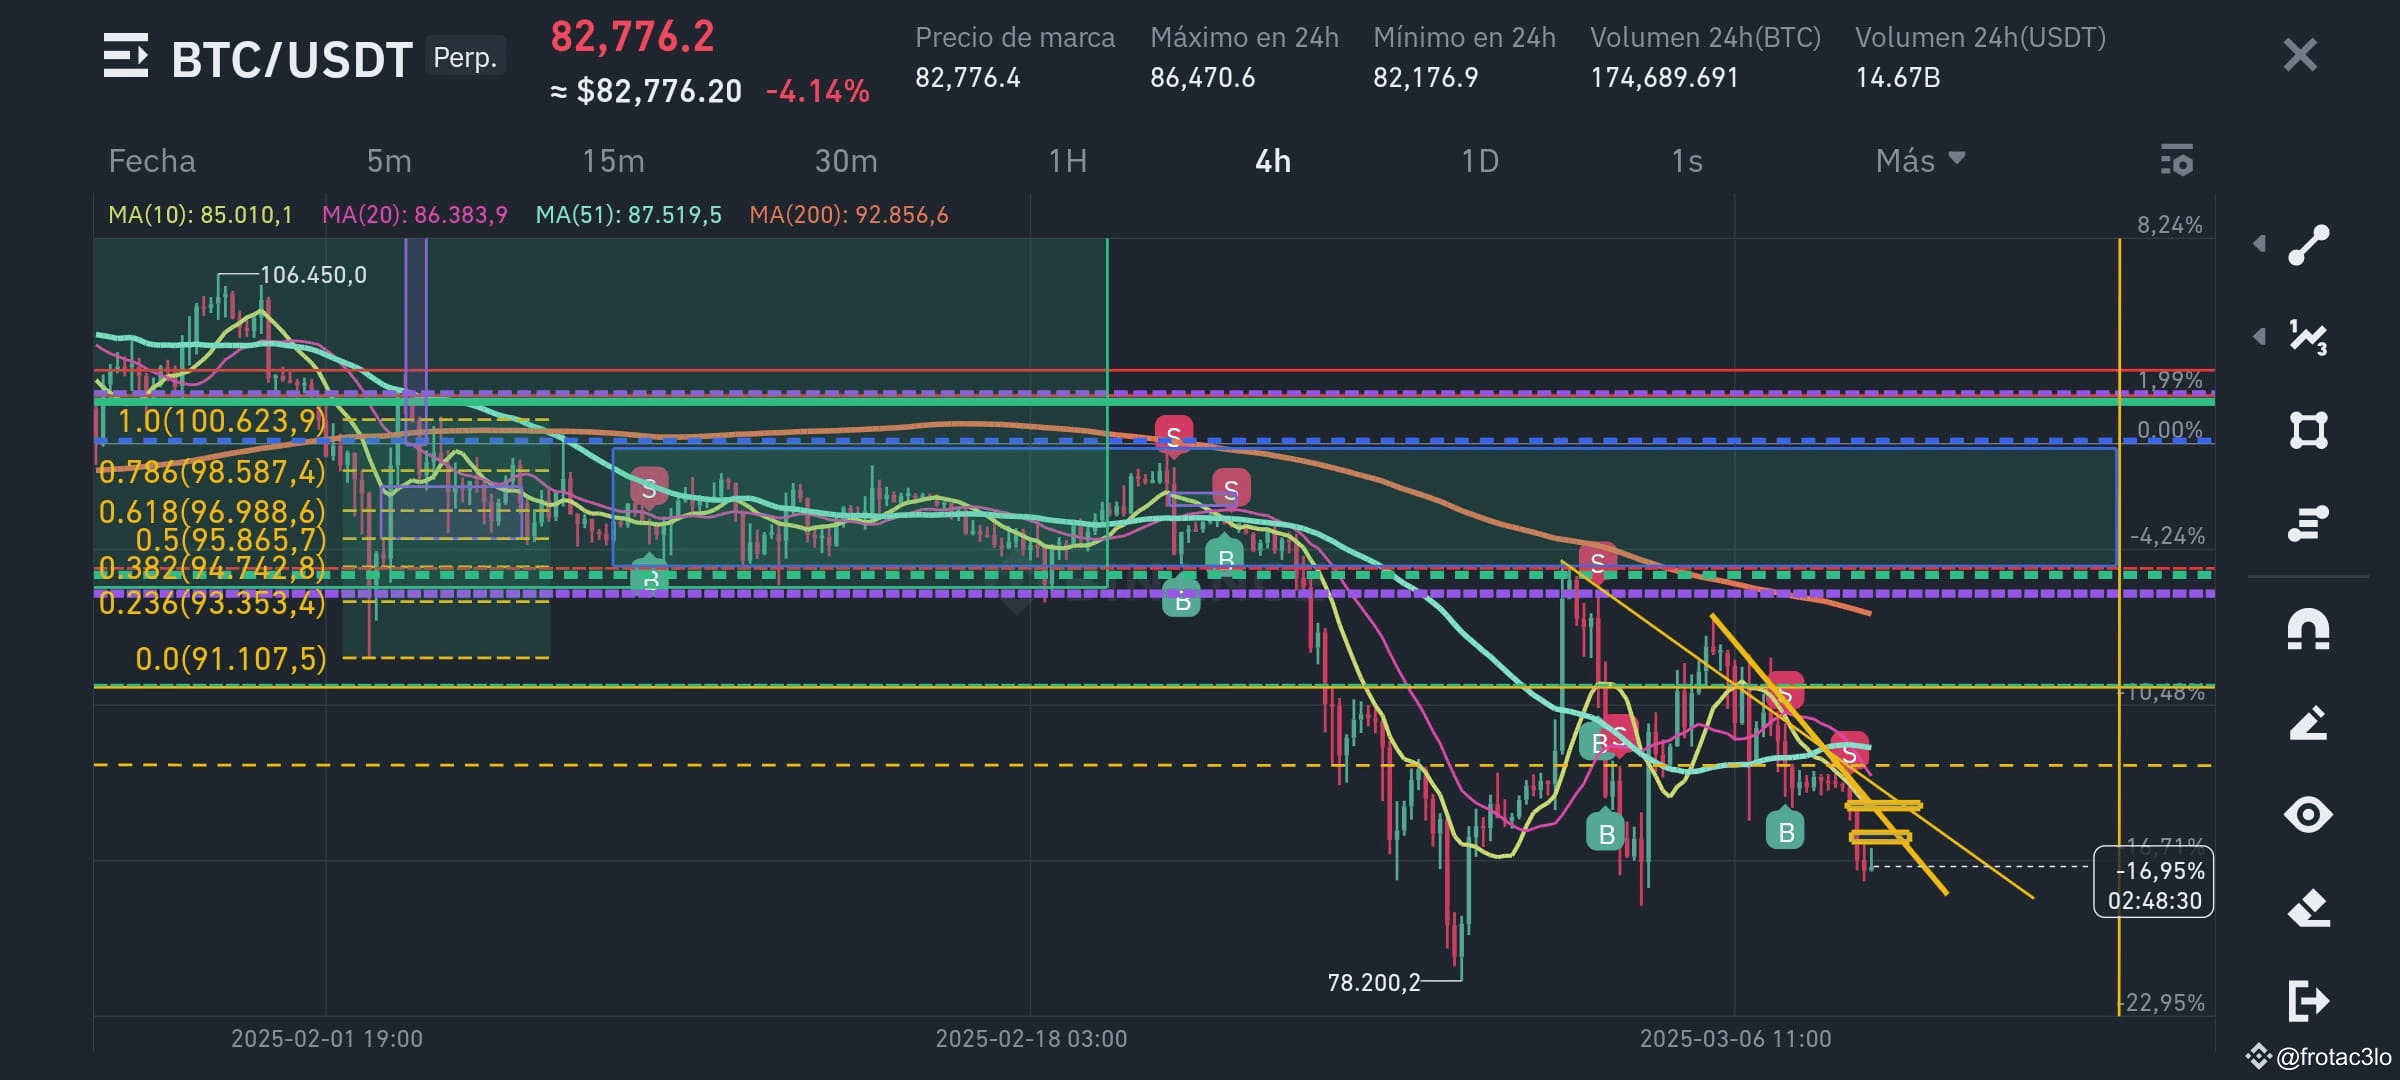
Task: Click the 2025-02-01 19:00 time axis label
Action: point(327,1039)
